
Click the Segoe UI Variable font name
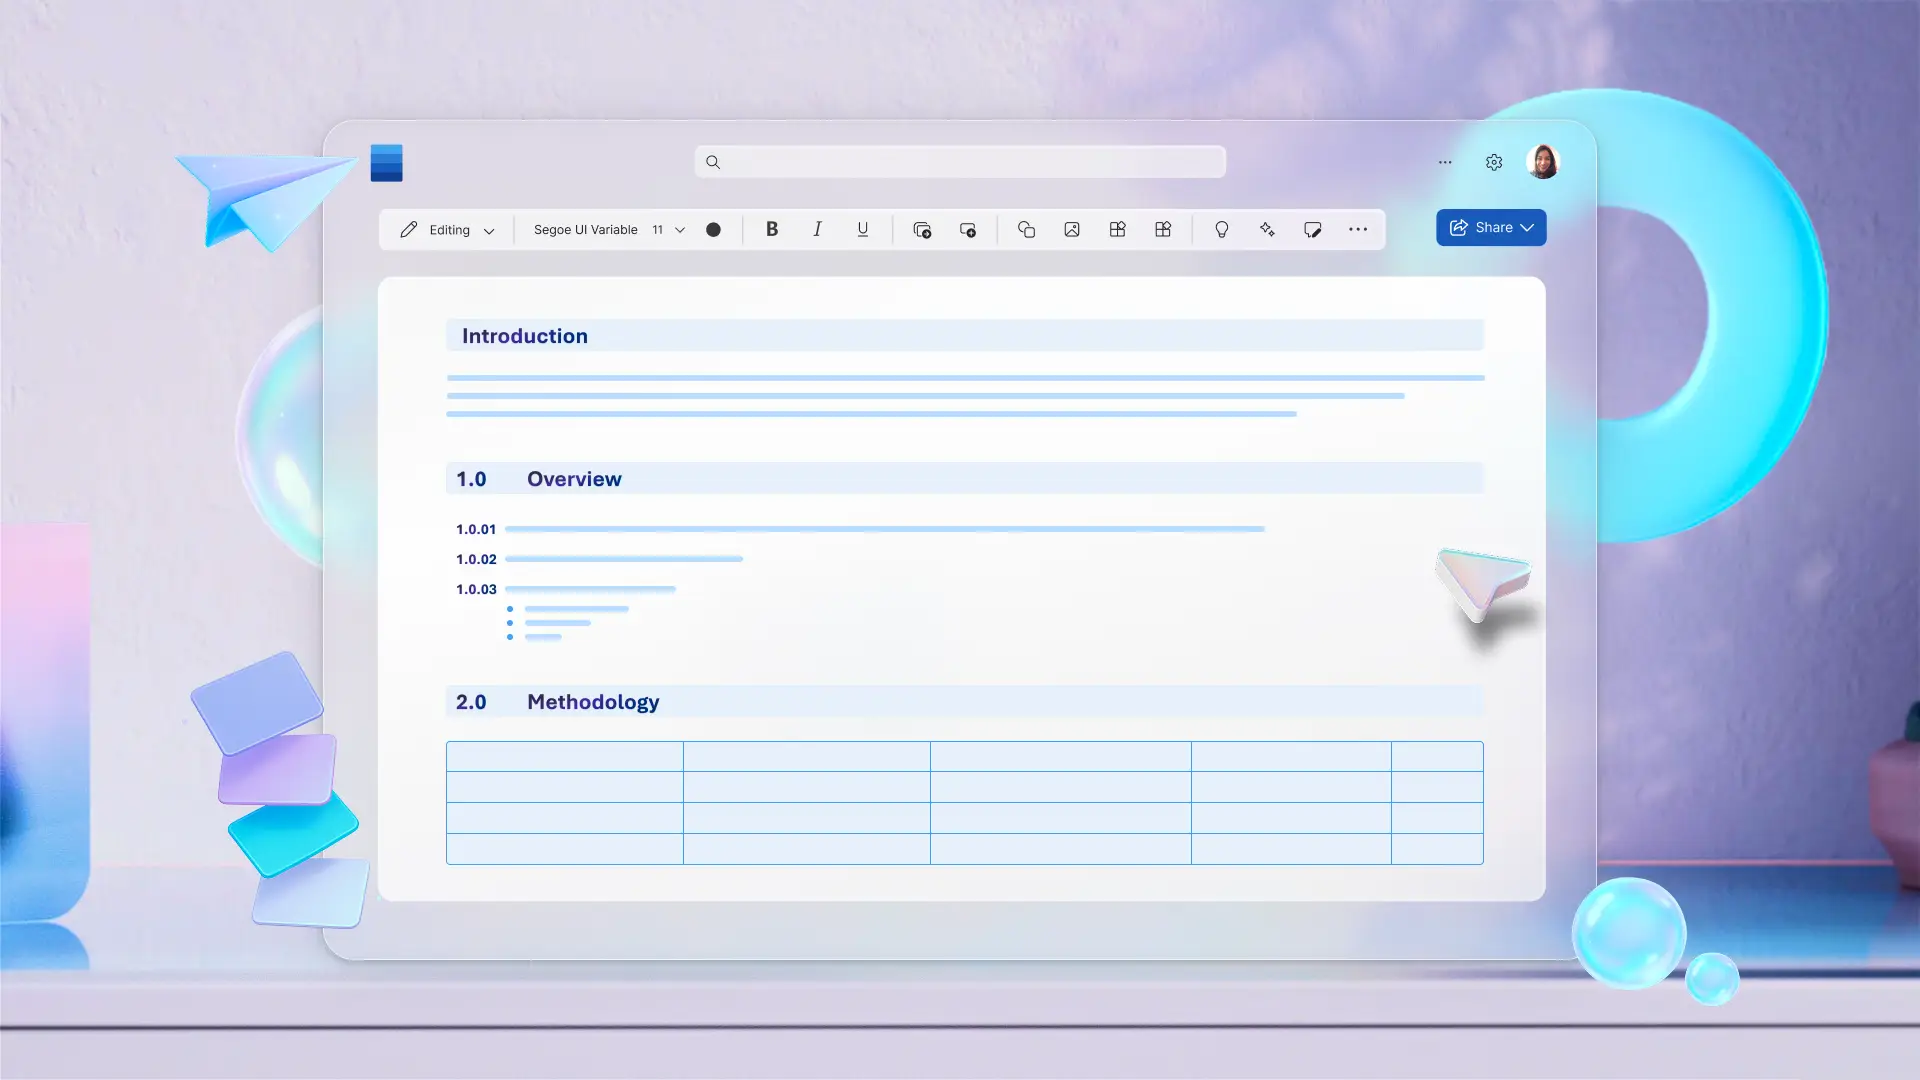(x=585, y=229)
